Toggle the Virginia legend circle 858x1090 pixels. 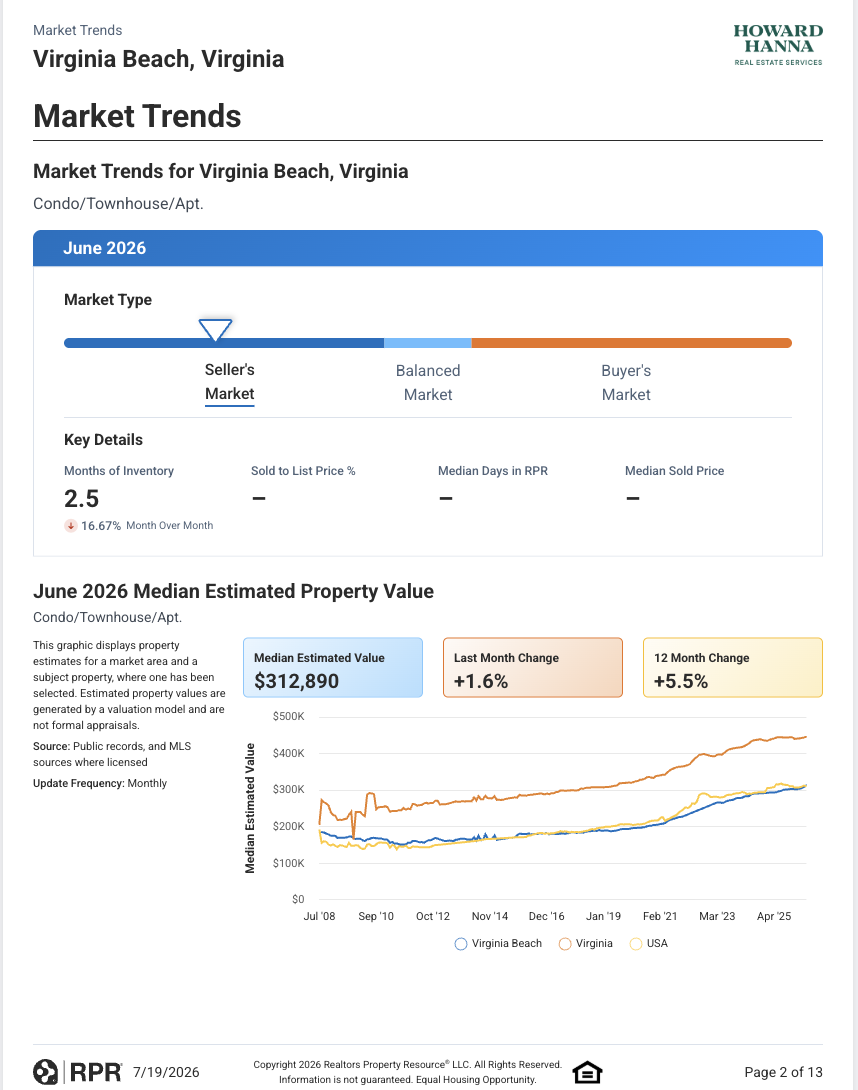point(565,944)
